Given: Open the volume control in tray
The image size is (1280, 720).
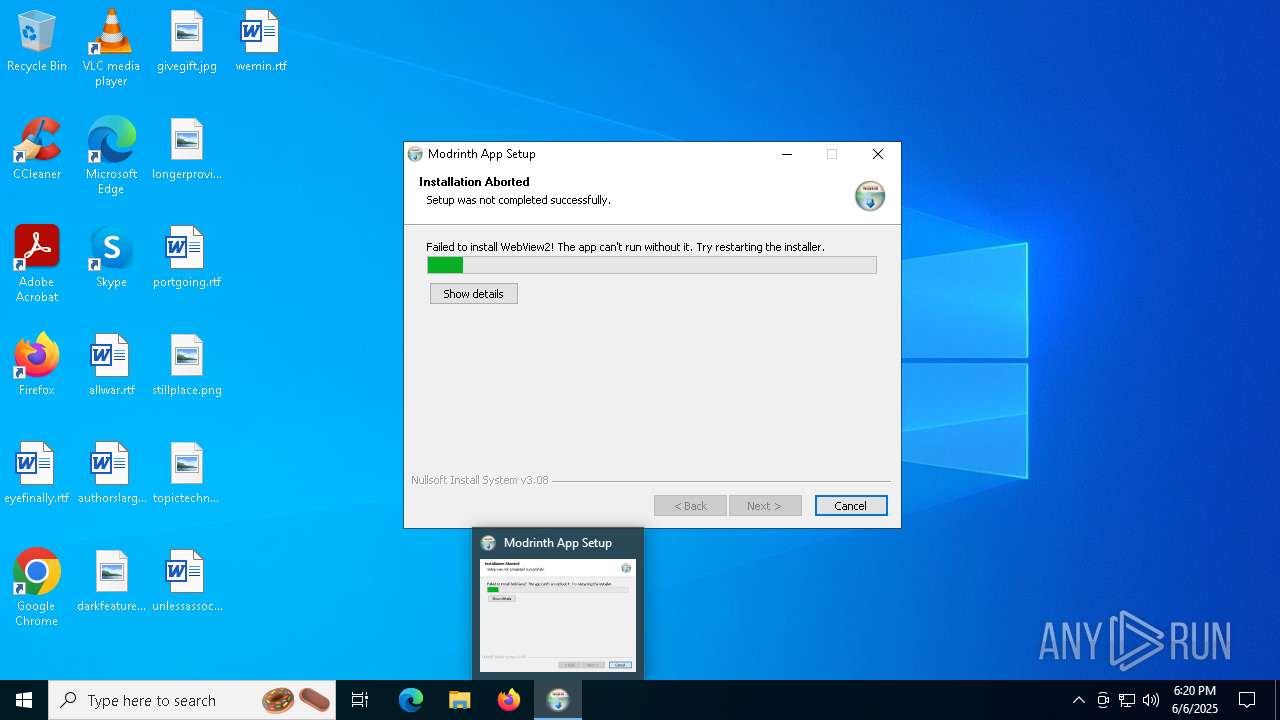Looking at the screenshot, I should click(1151, 700).
